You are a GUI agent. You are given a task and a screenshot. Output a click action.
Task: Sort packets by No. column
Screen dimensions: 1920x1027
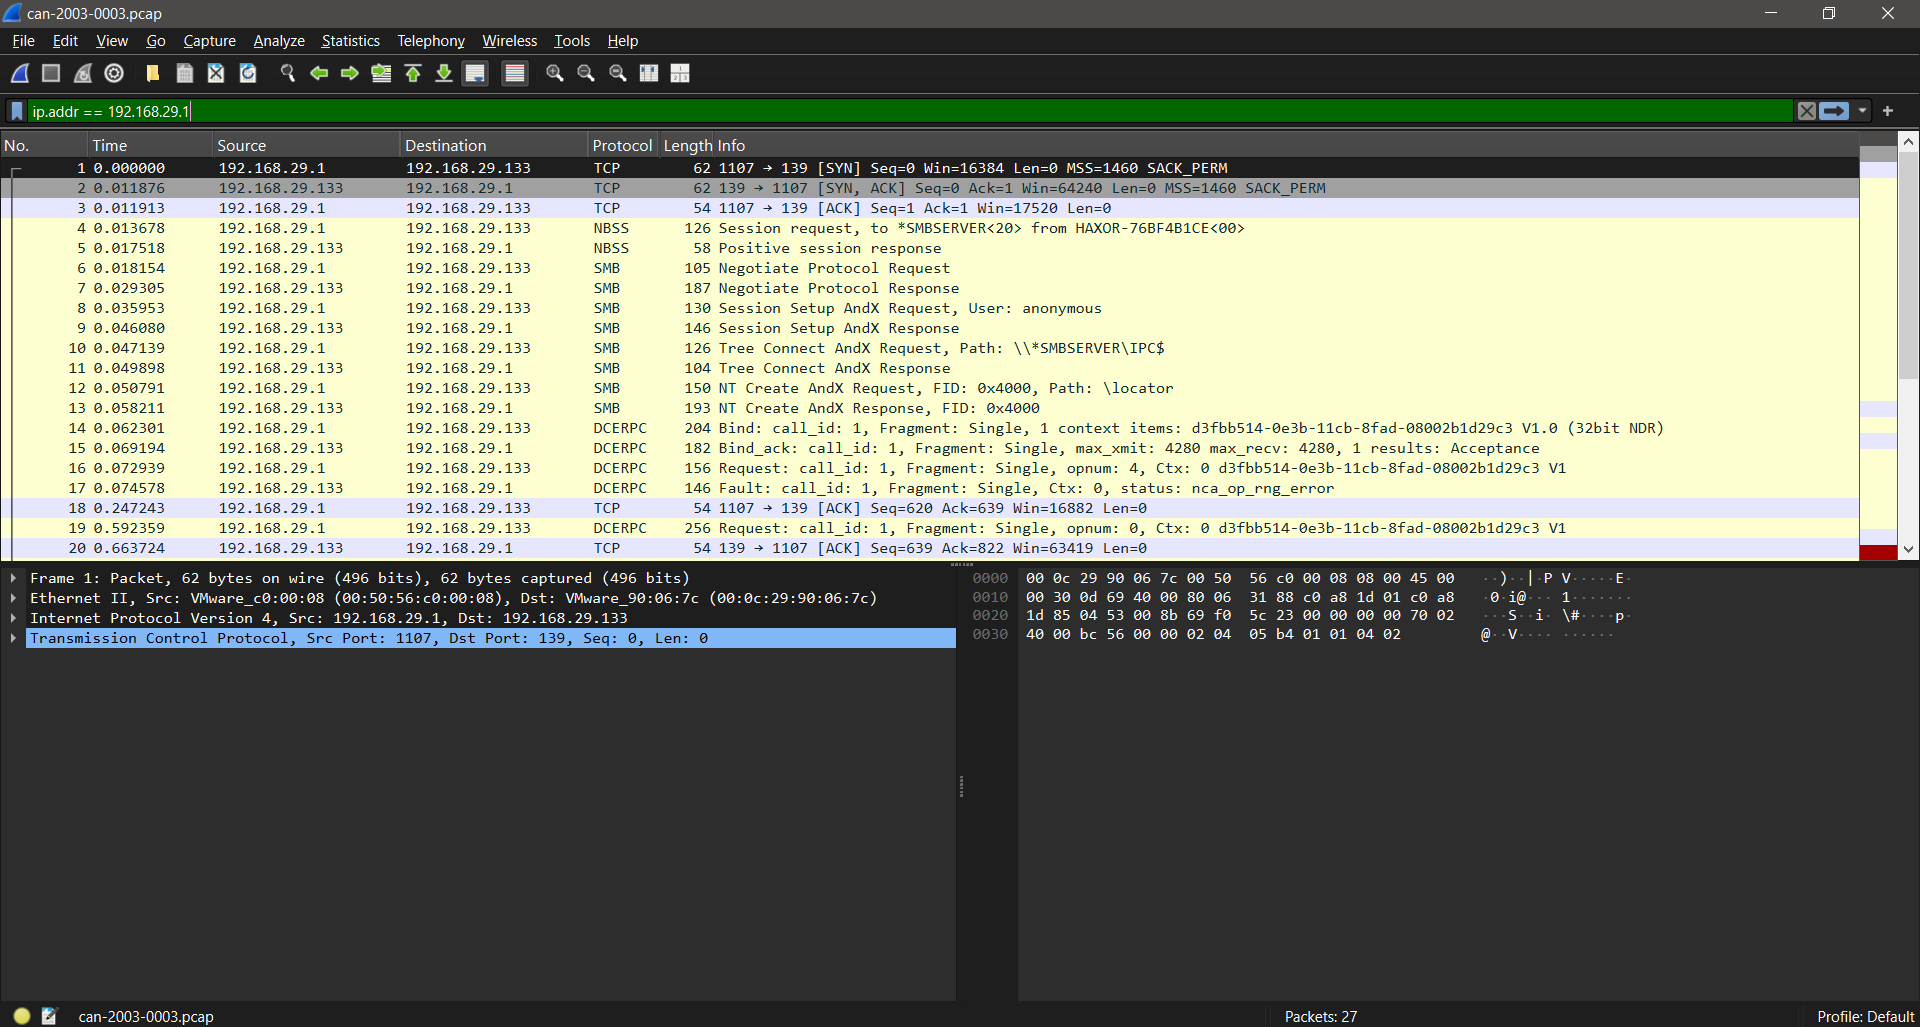(x=44, y=145)
